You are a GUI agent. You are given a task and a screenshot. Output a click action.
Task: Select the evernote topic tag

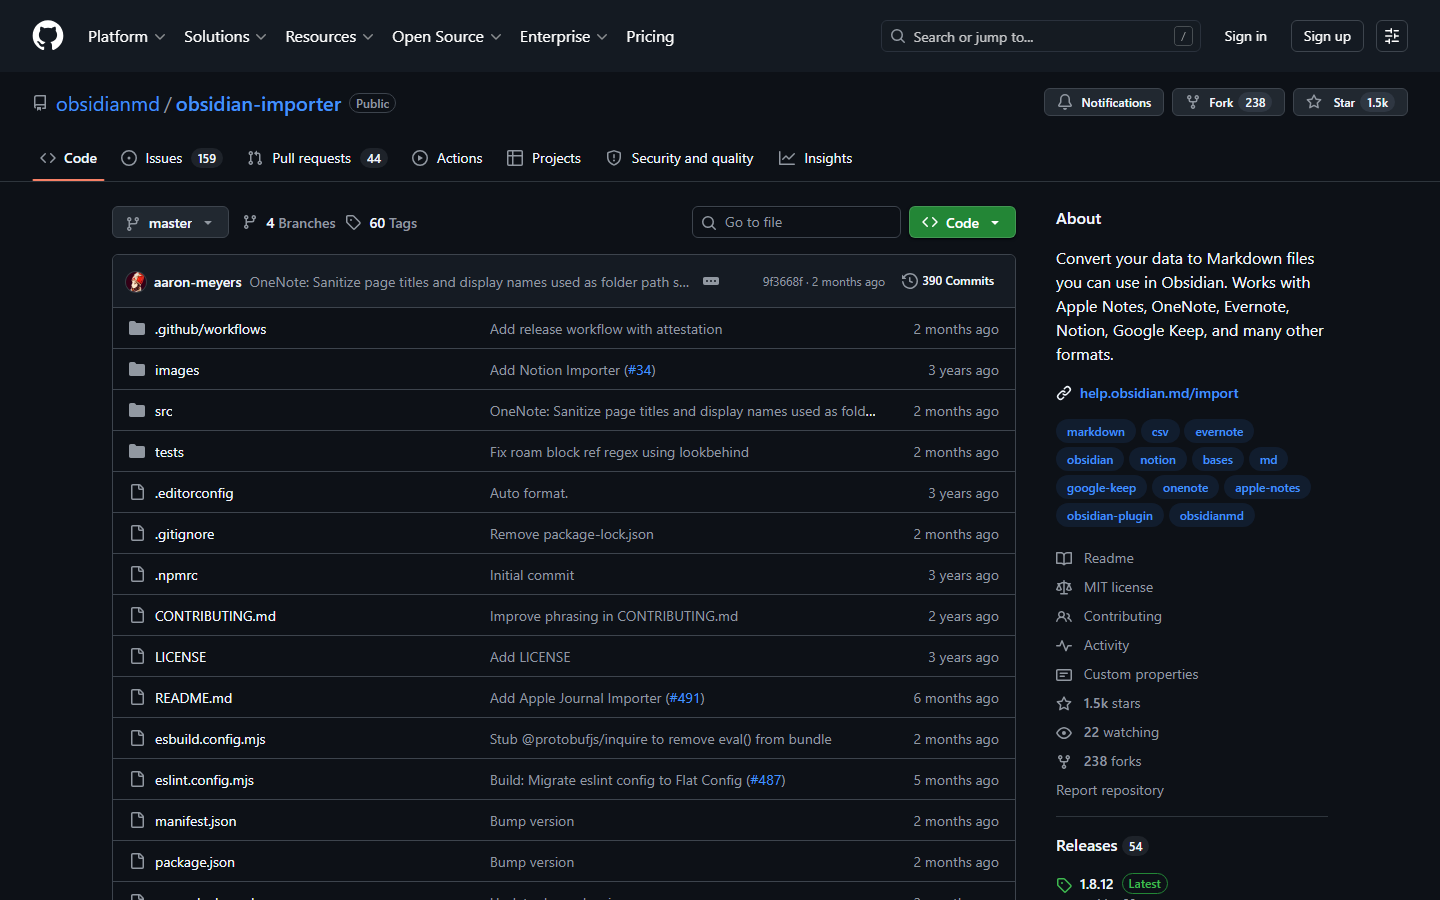click(1219, 432)
